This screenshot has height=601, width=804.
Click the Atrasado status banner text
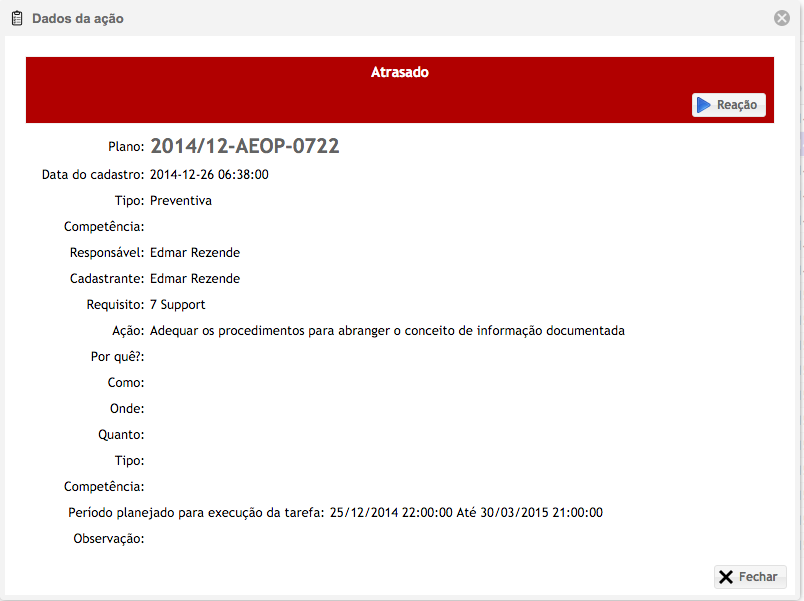tap(400, 72)
